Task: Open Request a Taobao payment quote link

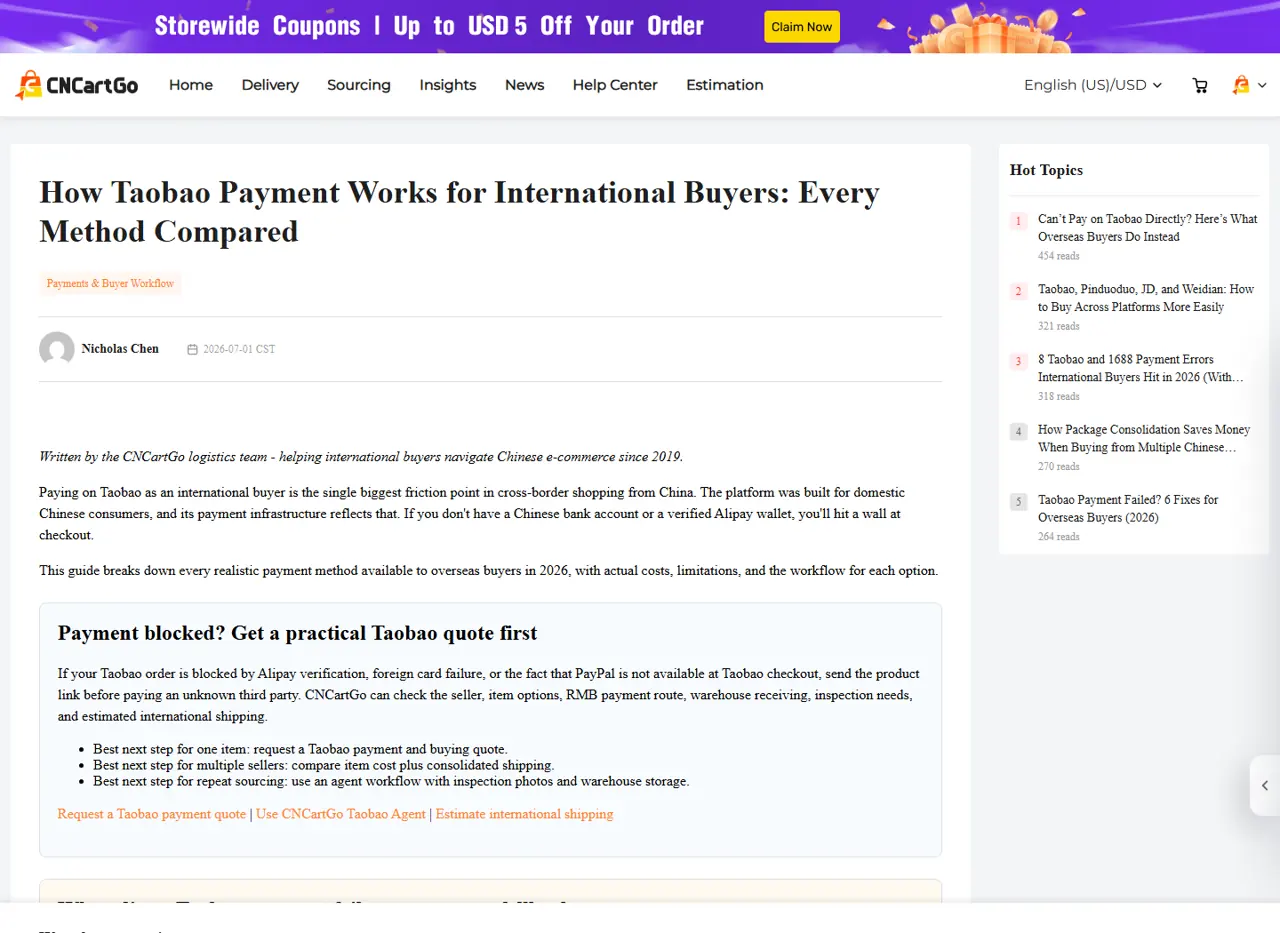Action: point(152,814)
